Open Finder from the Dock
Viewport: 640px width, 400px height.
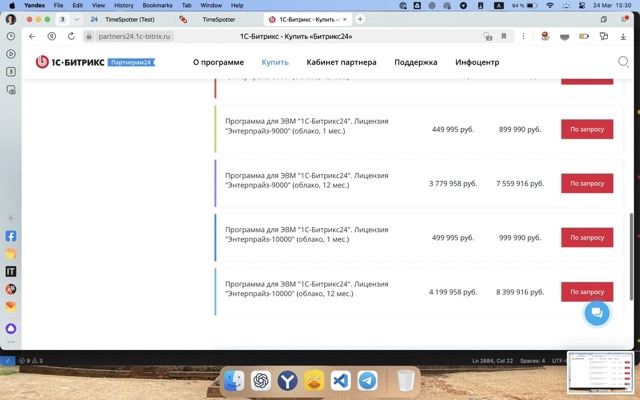point(234,381)
